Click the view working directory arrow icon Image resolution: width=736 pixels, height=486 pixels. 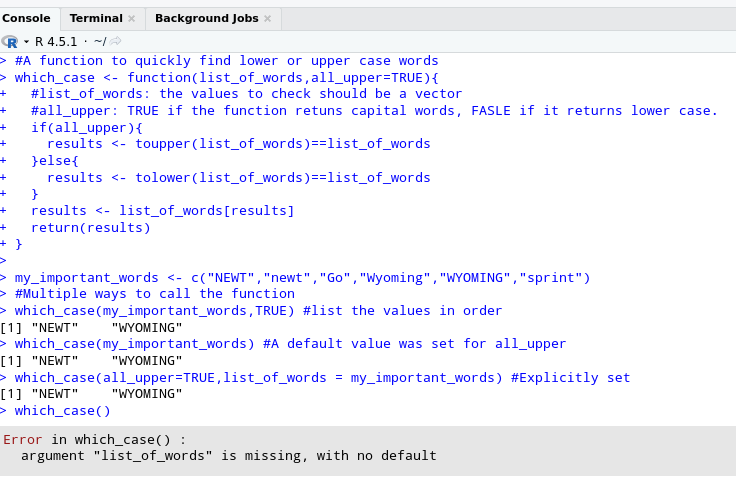click(115, 41)
